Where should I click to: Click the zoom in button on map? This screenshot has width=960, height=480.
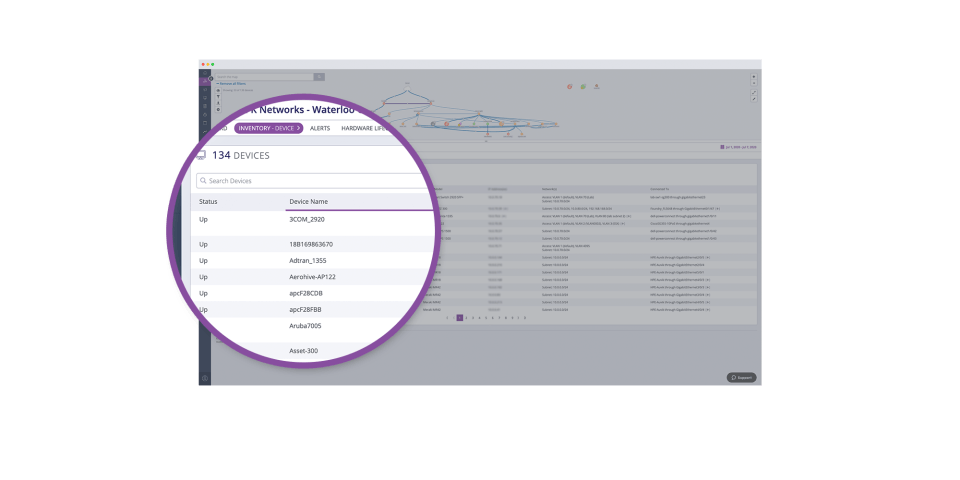(754, 77)
